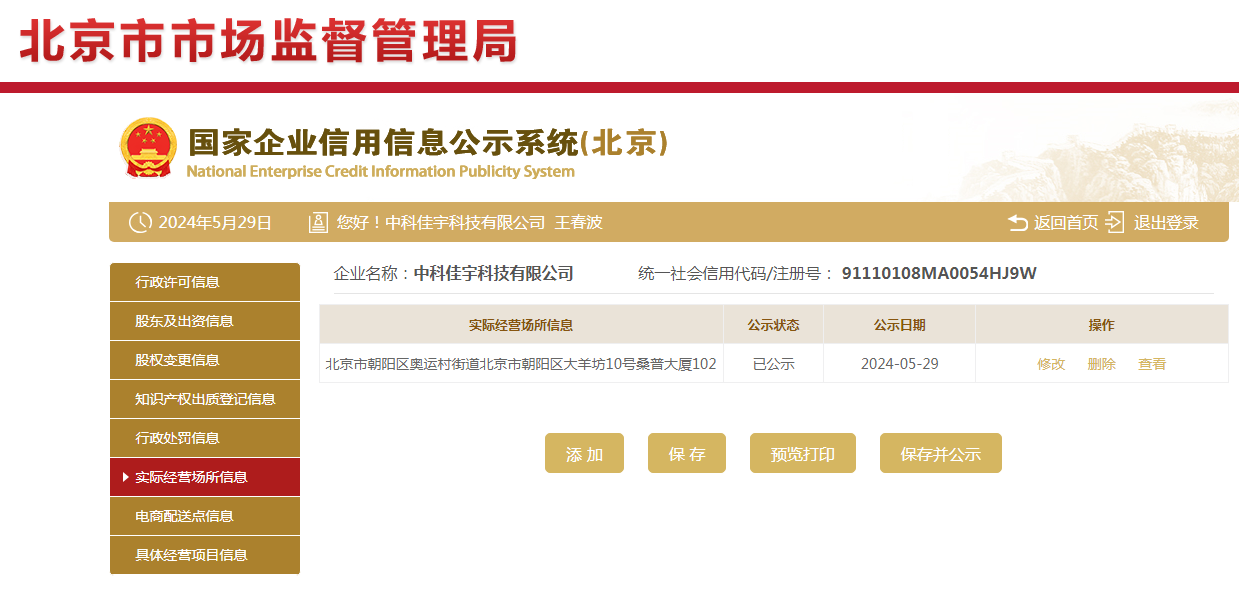Select the active 实际经营场所信息 menu item
The image size is (1239, 607).
point(205,477)
